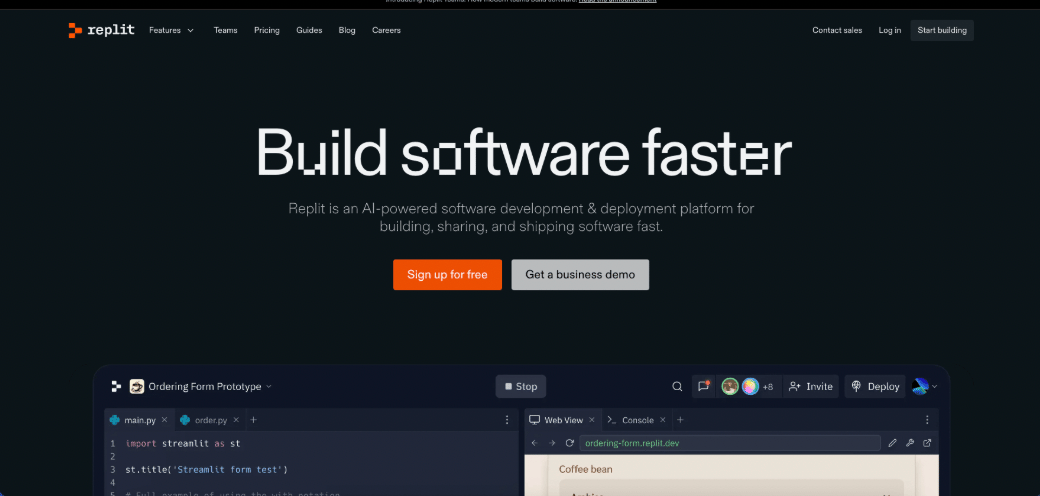Open editor pane three-dot menu
This screenshot has width=1040, height=496.
507,420
